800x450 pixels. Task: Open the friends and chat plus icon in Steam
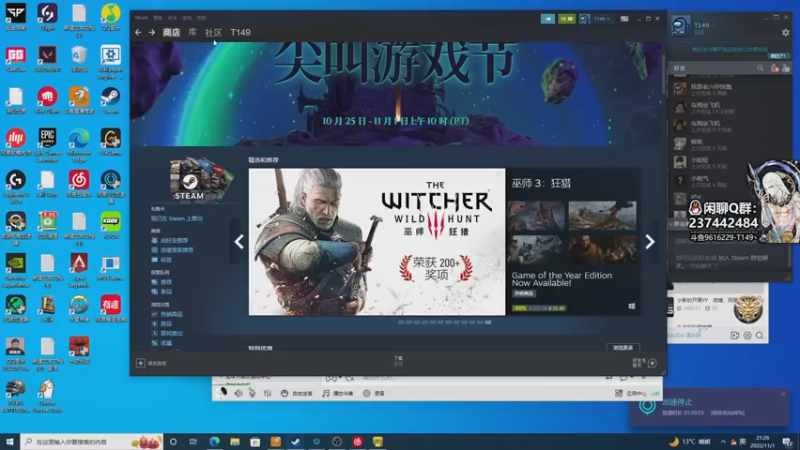652,363
